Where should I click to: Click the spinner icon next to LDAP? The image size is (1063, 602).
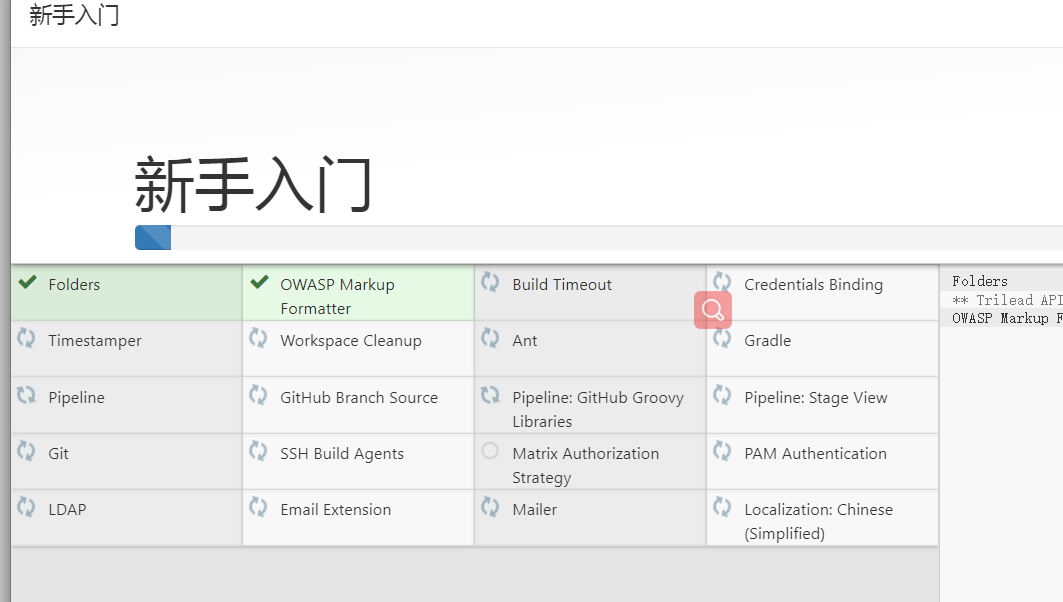(26, 508)
